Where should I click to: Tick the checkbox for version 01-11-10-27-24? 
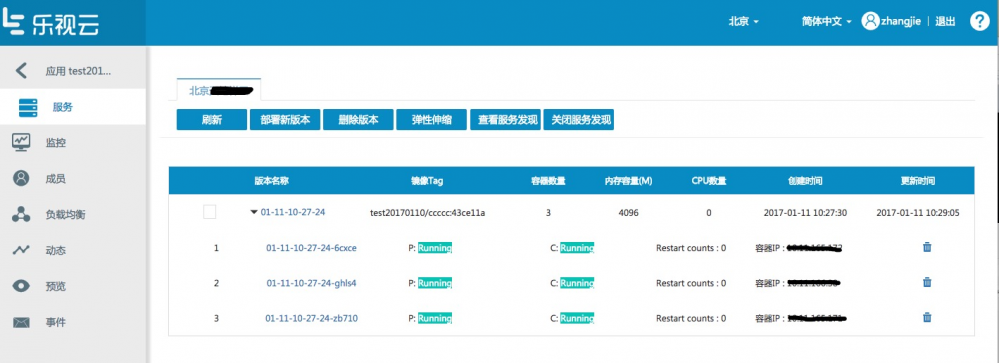coord(210,212)
